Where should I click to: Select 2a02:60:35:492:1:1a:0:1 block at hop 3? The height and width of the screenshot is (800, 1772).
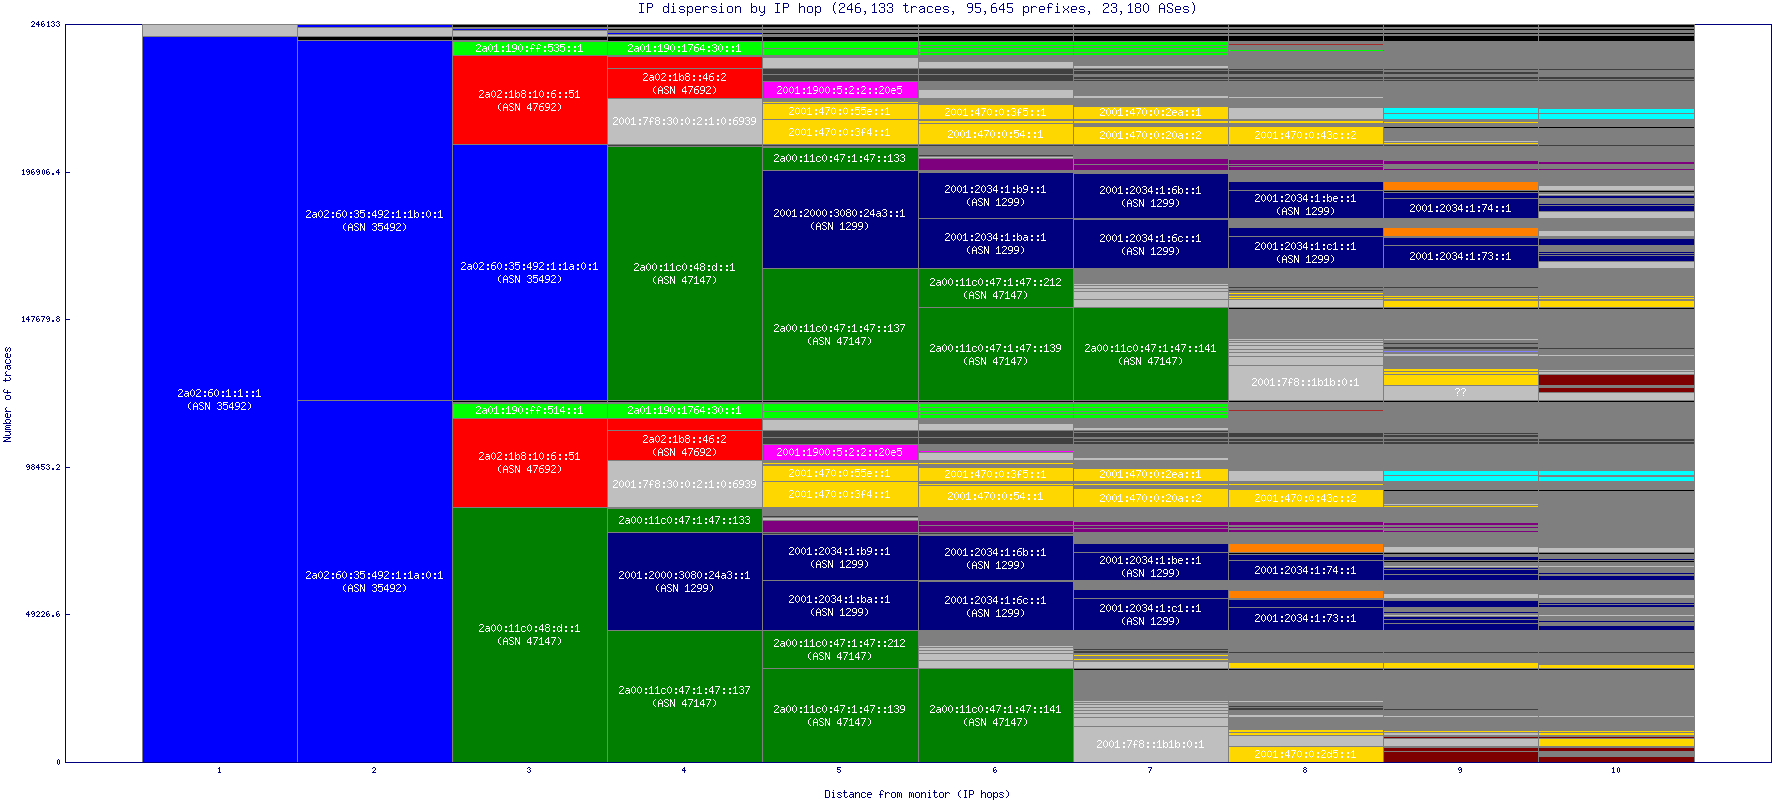point(530,272)
